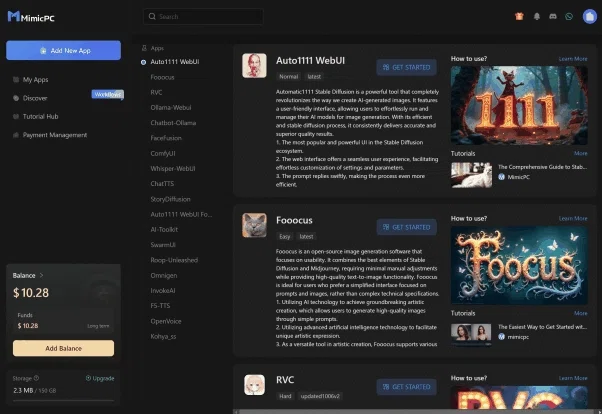Click GET STARTED for RVC
The image size is (602, 414).
pyautogui.click(x=407, y=387)
